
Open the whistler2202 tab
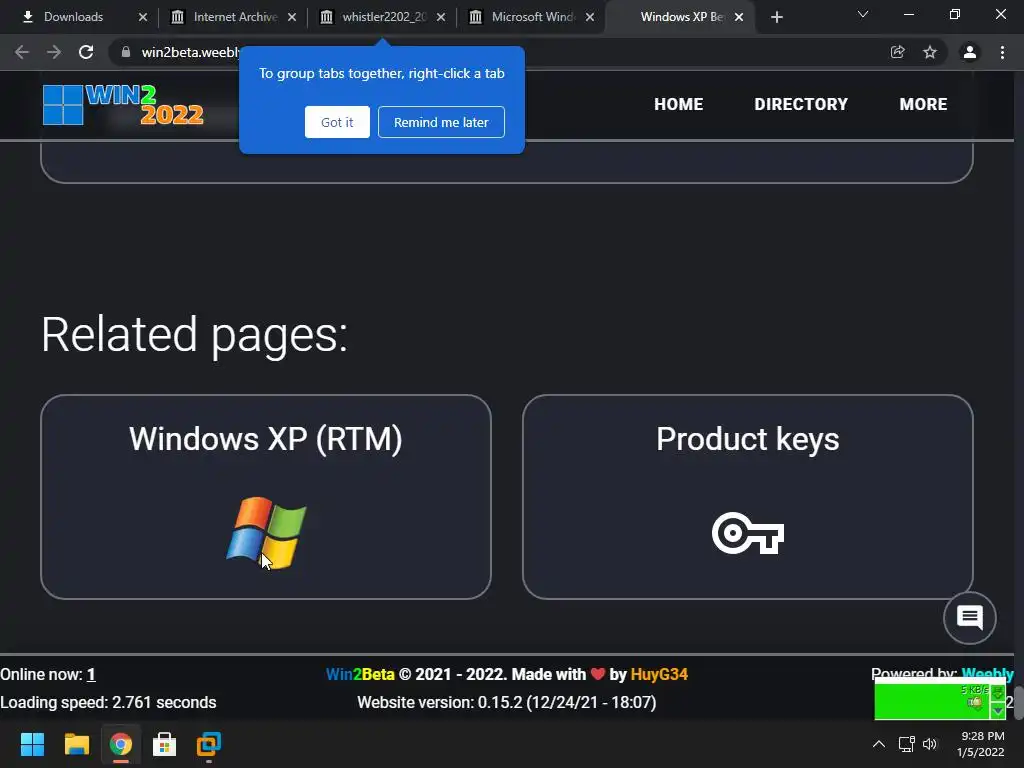click(x=383, y=17)
